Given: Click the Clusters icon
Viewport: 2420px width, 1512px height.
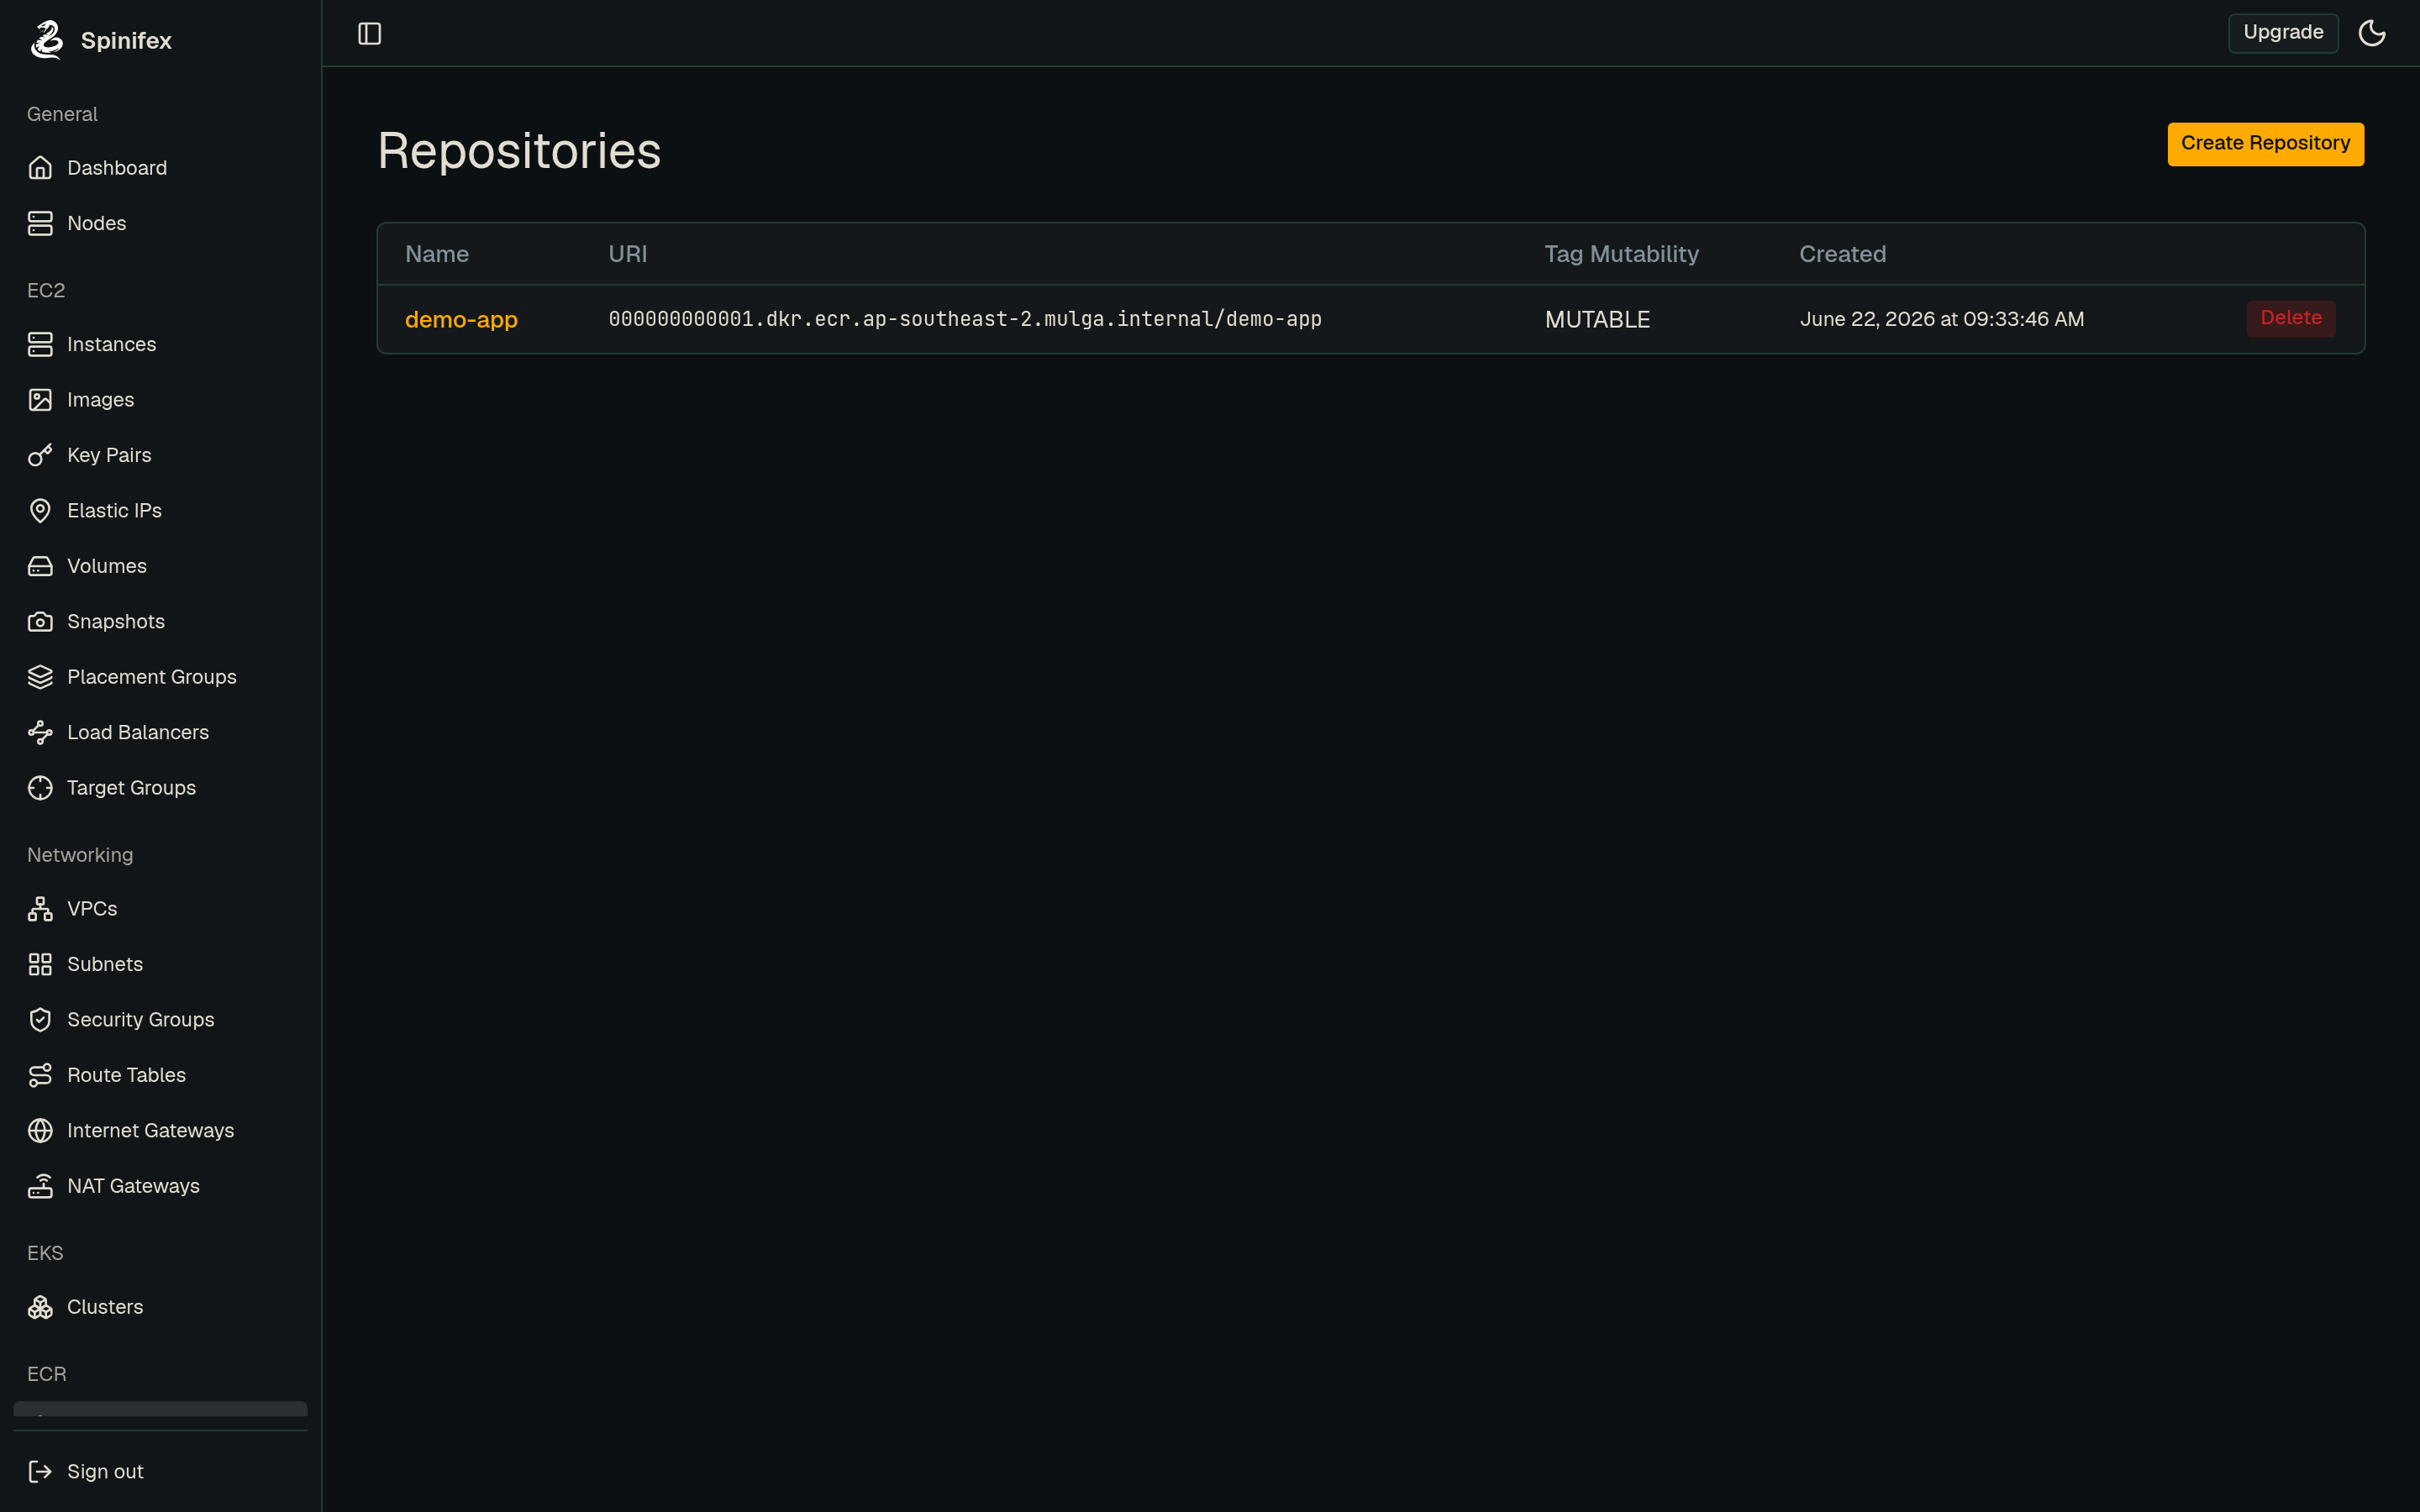Looking at the screenshot, I should (40, 1308).
